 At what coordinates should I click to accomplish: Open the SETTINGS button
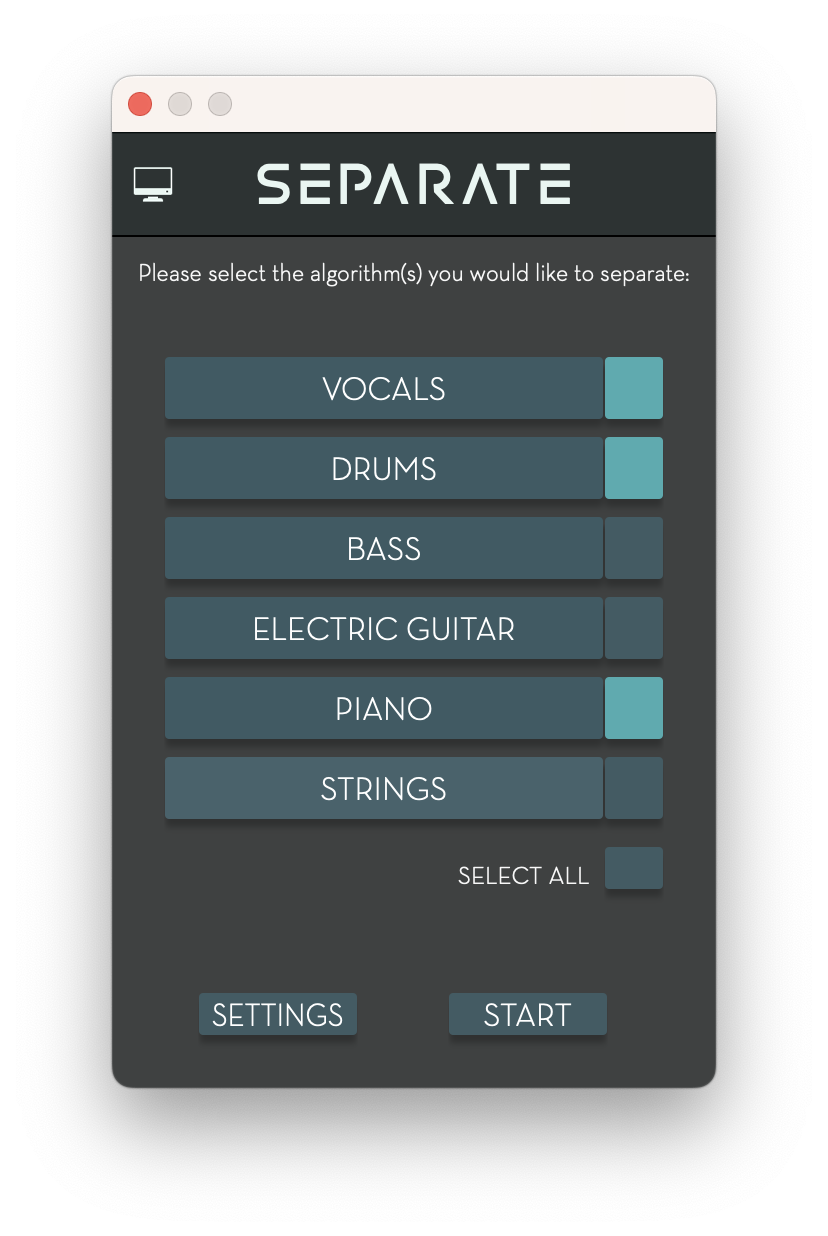pos(278,1014)
